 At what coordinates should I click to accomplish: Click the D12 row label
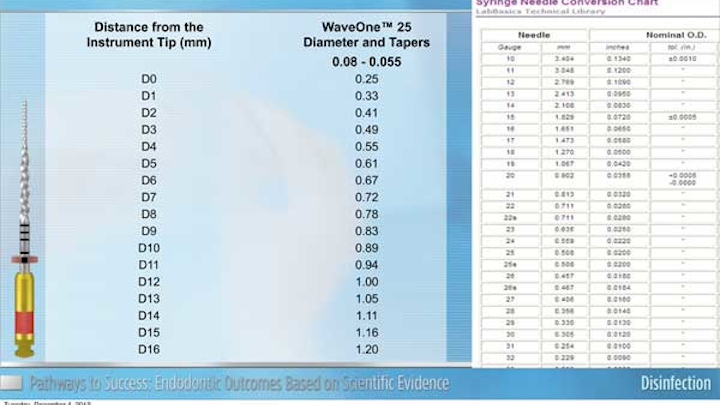149,282
